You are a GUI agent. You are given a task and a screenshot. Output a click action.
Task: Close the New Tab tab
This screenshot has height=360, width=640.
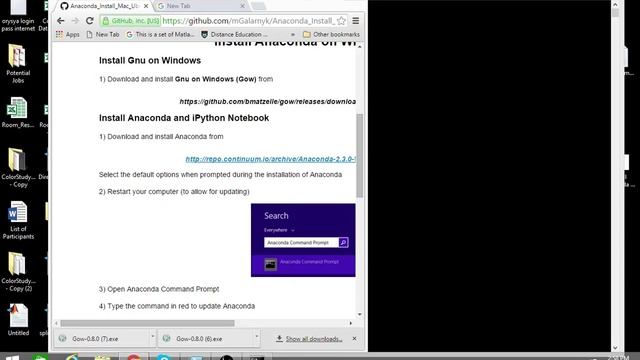point(242,6)
